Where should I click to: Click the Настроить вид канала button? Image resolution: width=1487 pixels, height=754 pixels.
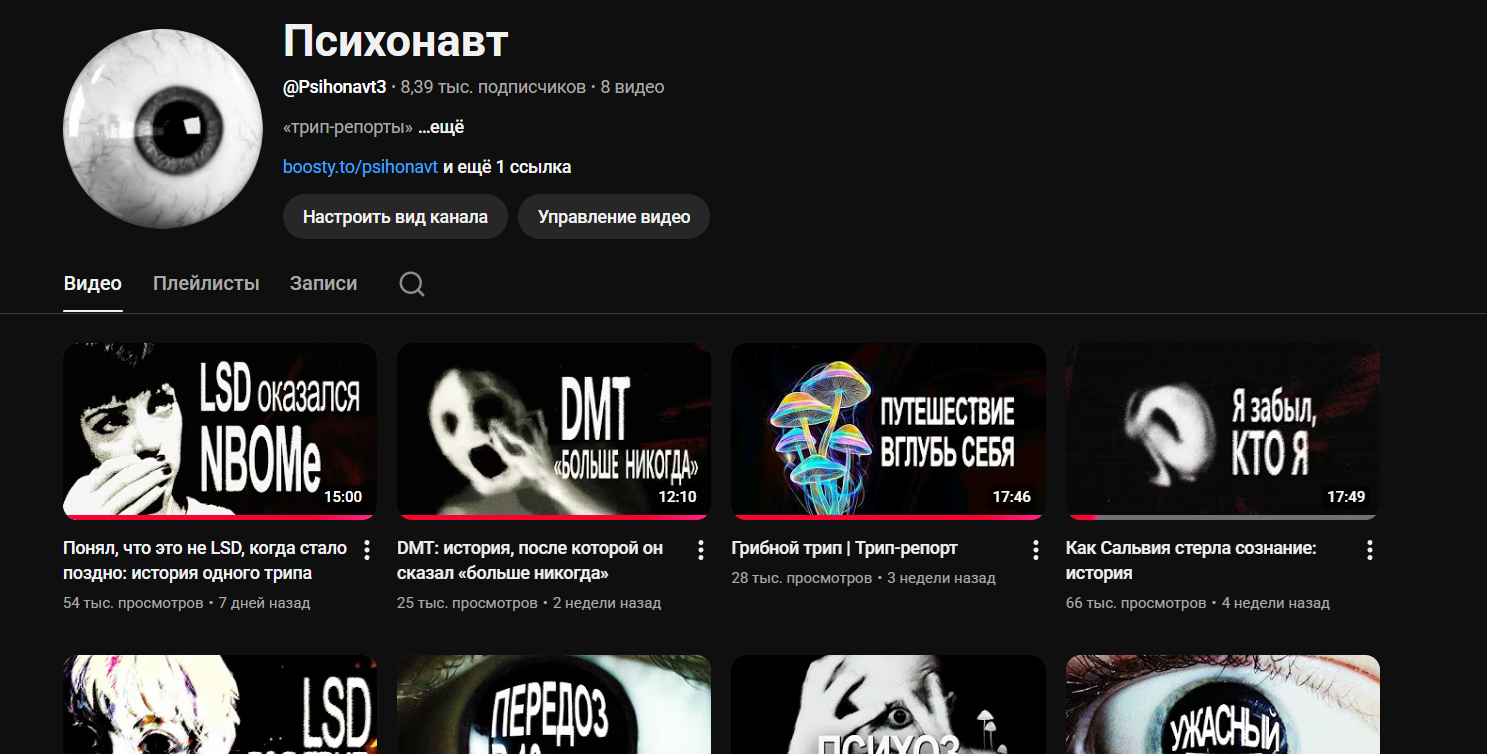coord(395,217)
